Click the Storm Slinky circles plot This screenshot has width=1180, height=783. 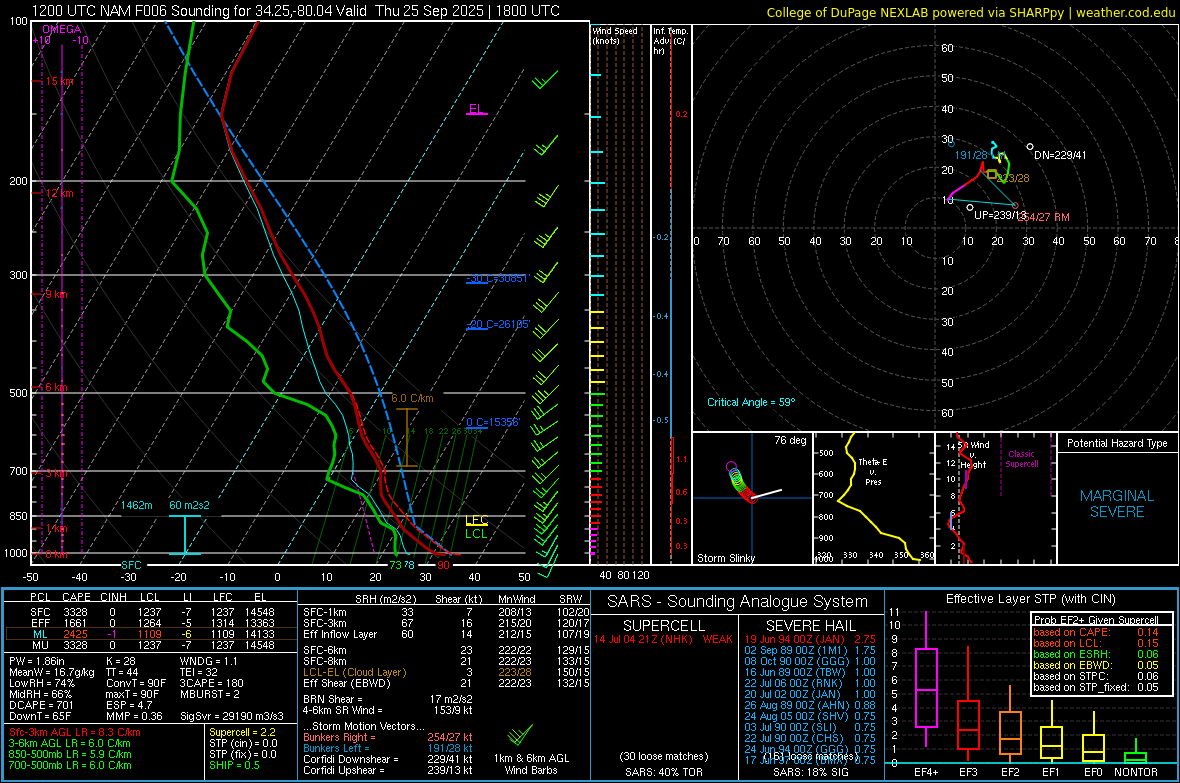[739, 482]
